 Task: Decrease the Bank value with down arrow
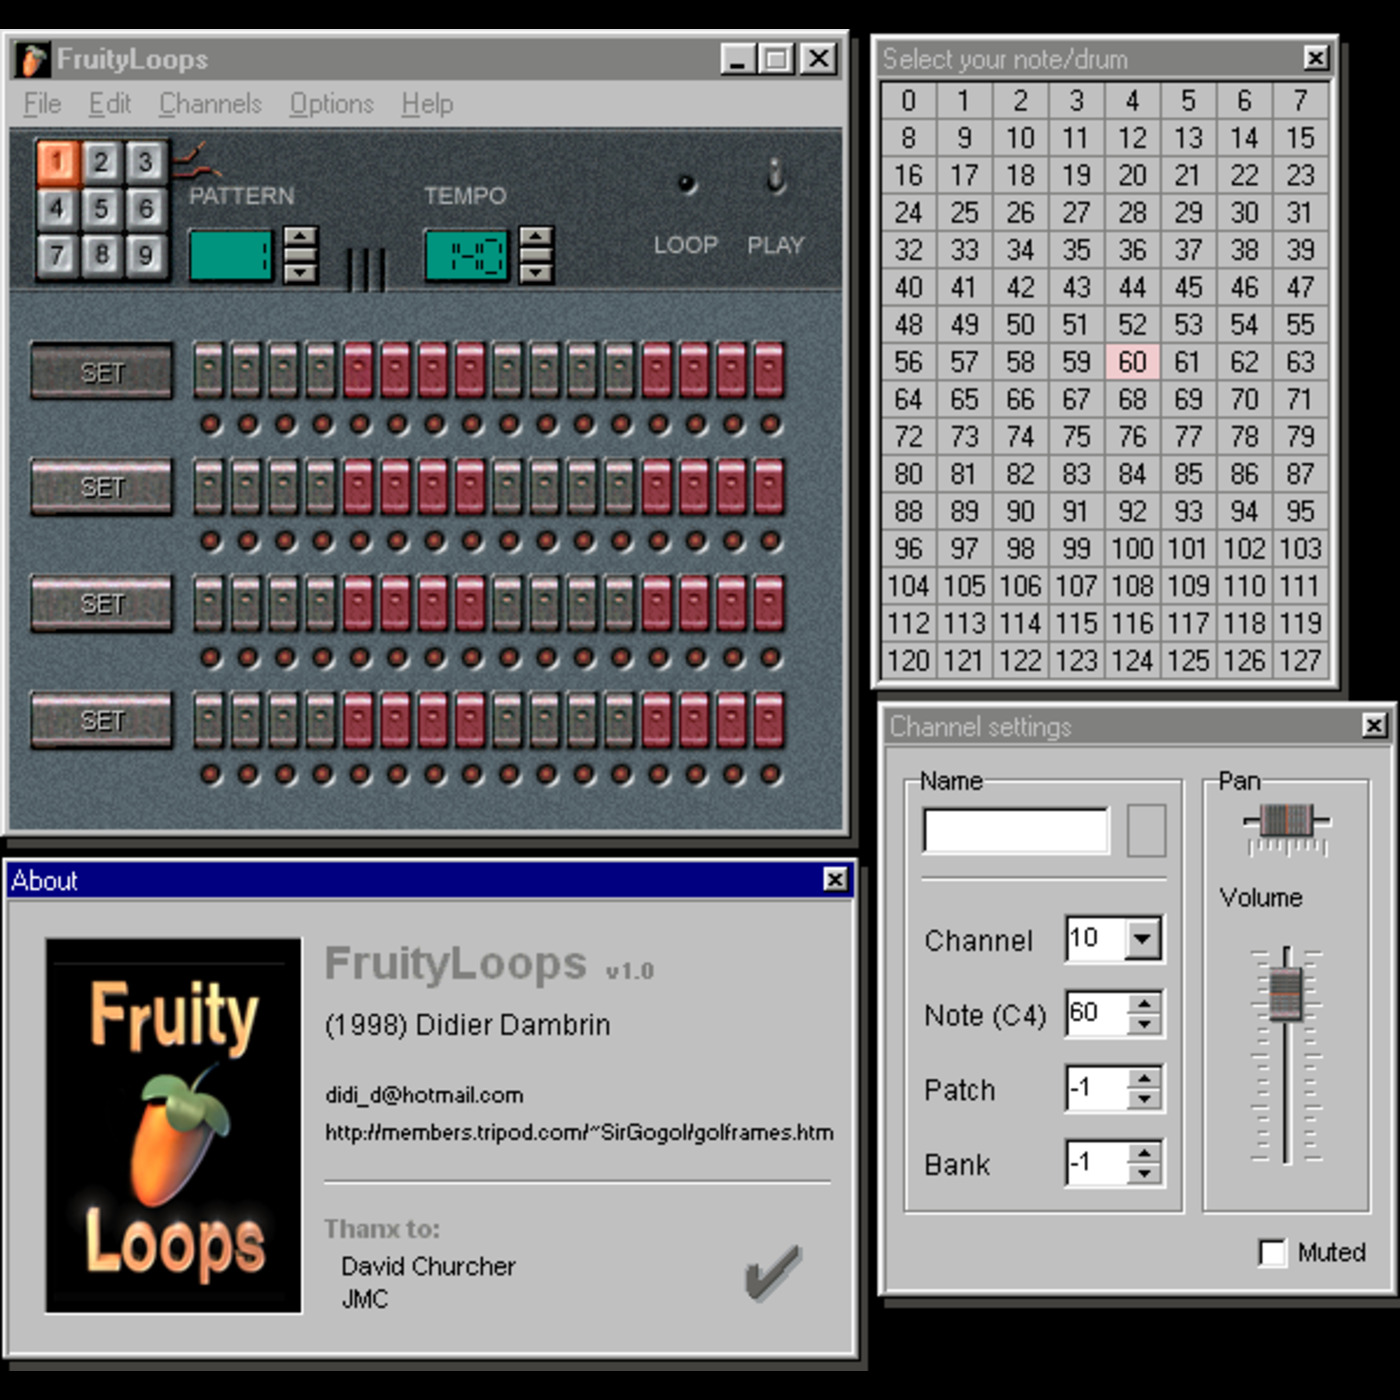1144,1174
